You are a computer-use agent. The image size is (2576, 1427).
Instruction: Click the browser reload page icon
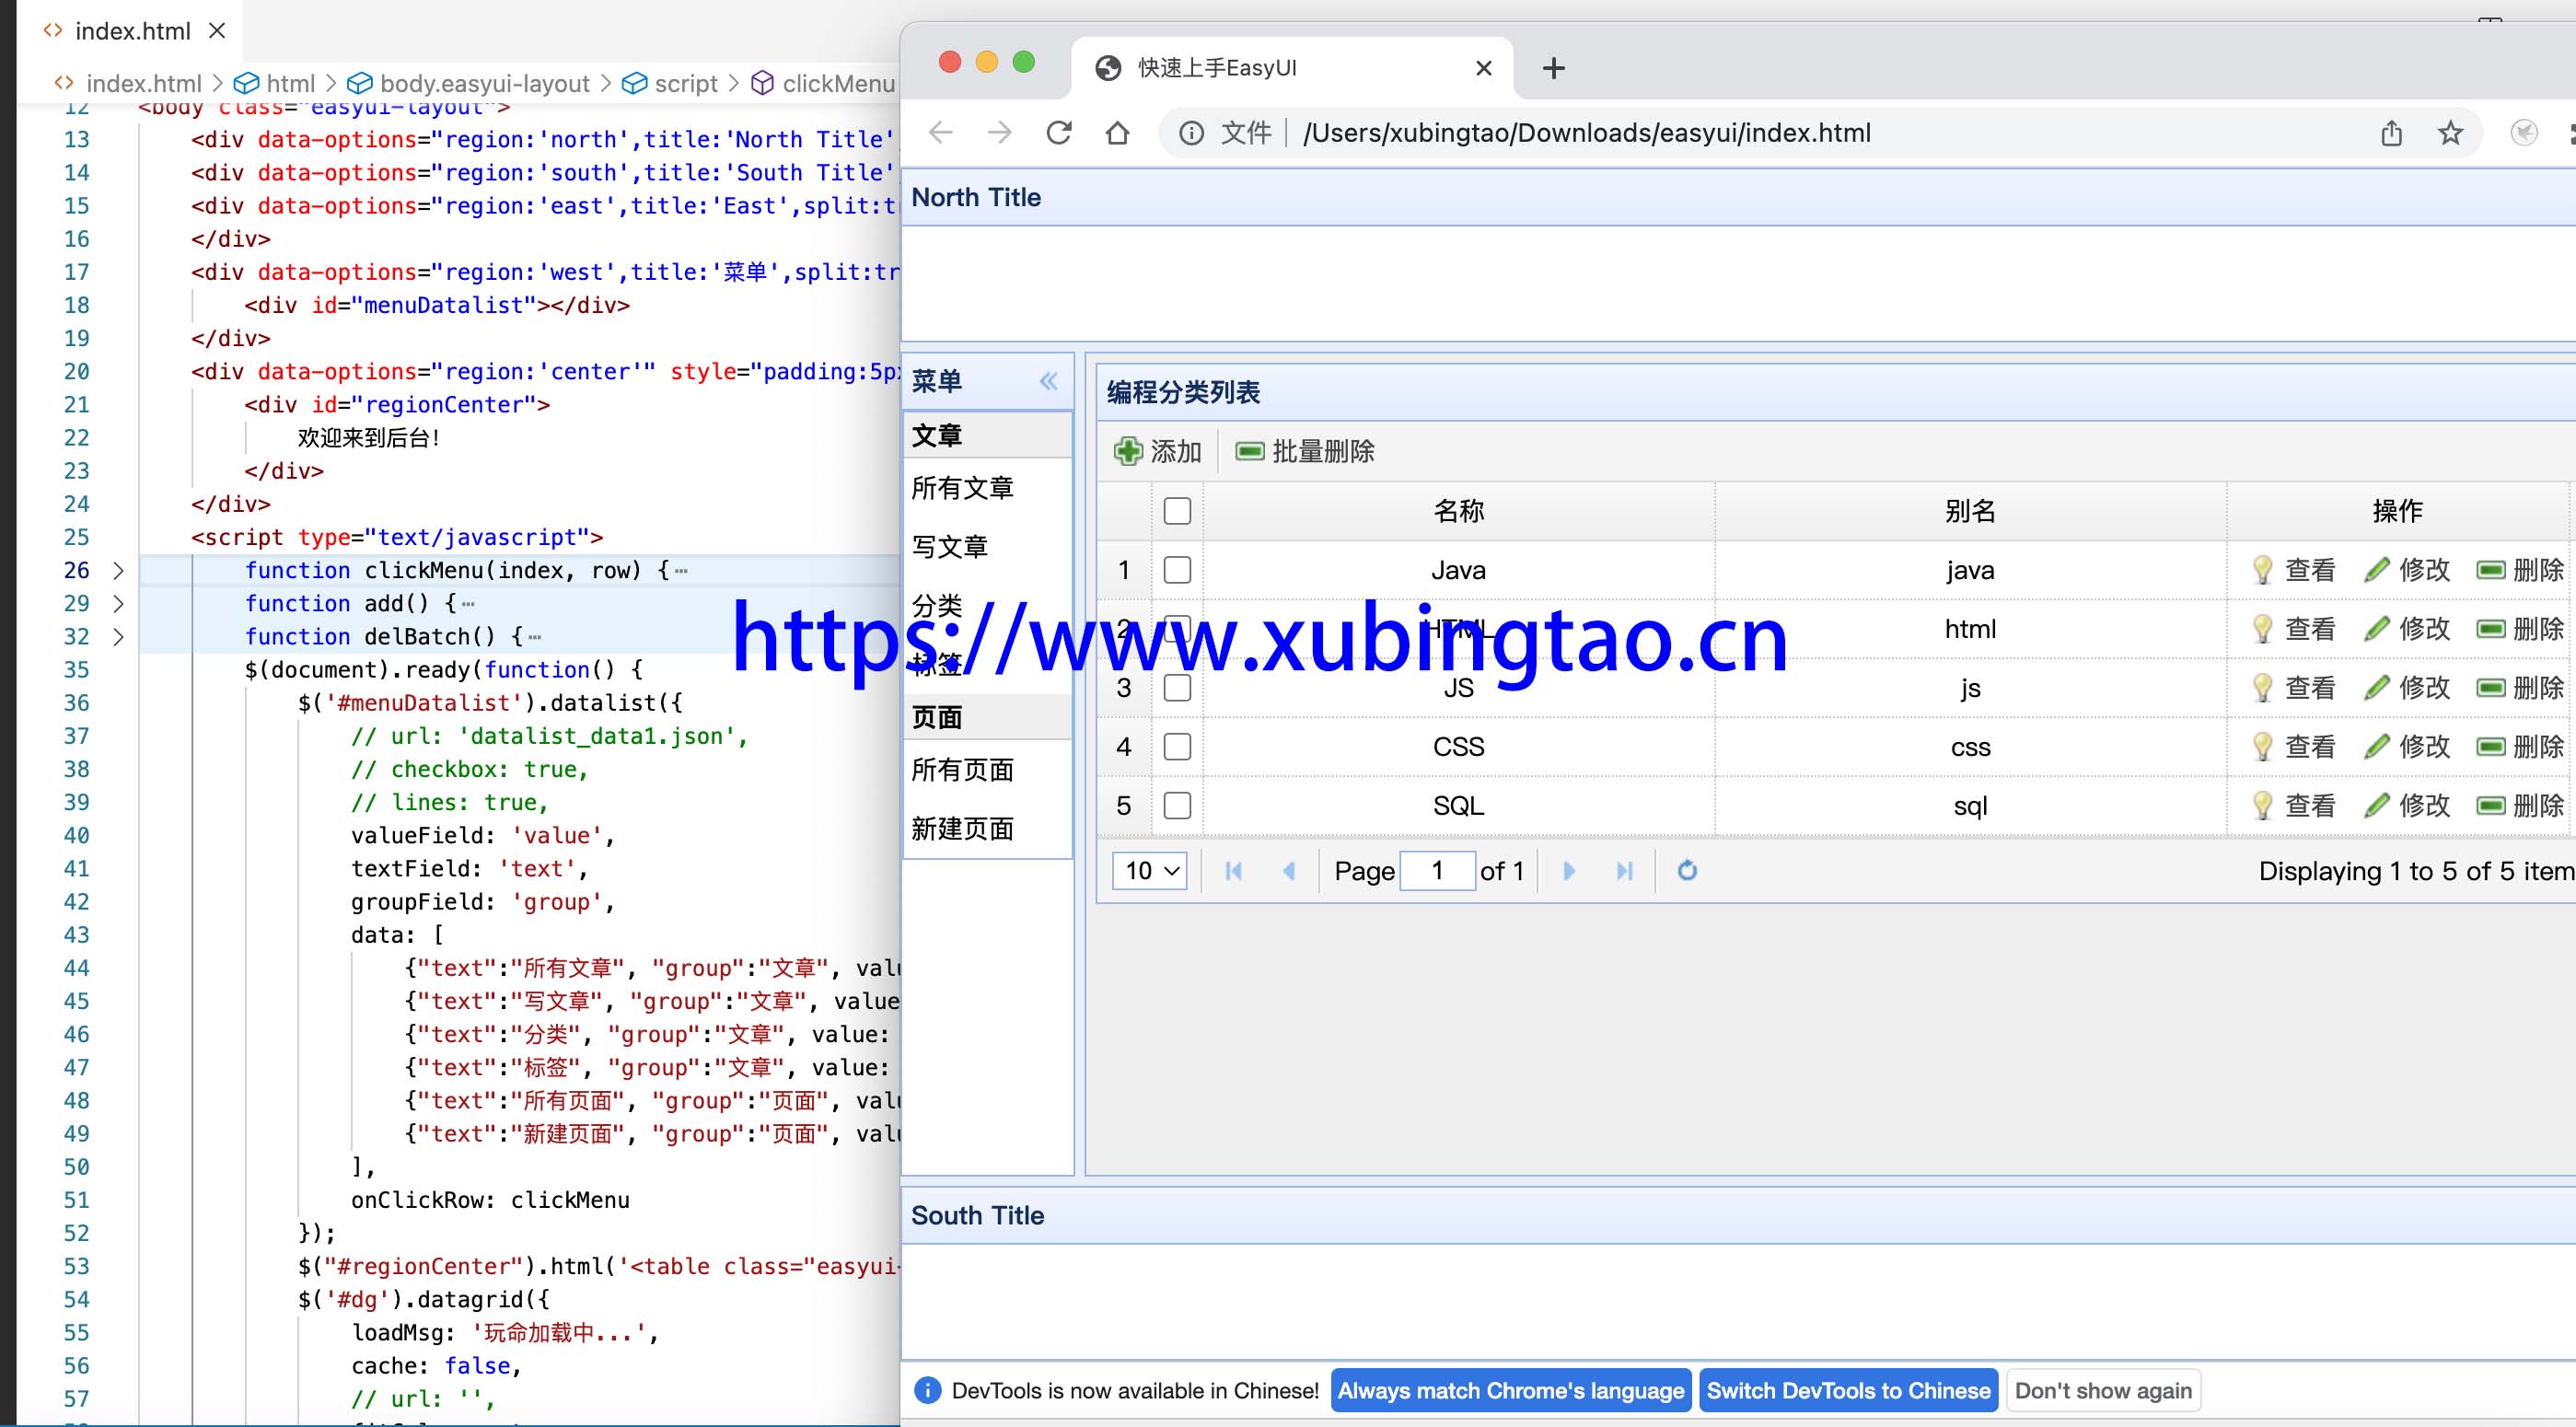coord(1059,133)
